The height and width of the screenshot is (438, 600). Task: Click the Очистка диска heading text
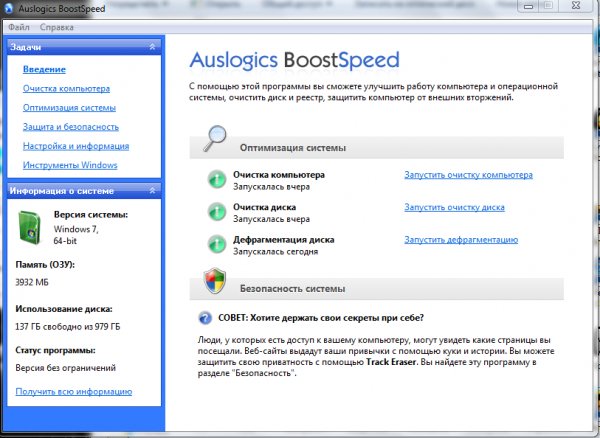264,207
